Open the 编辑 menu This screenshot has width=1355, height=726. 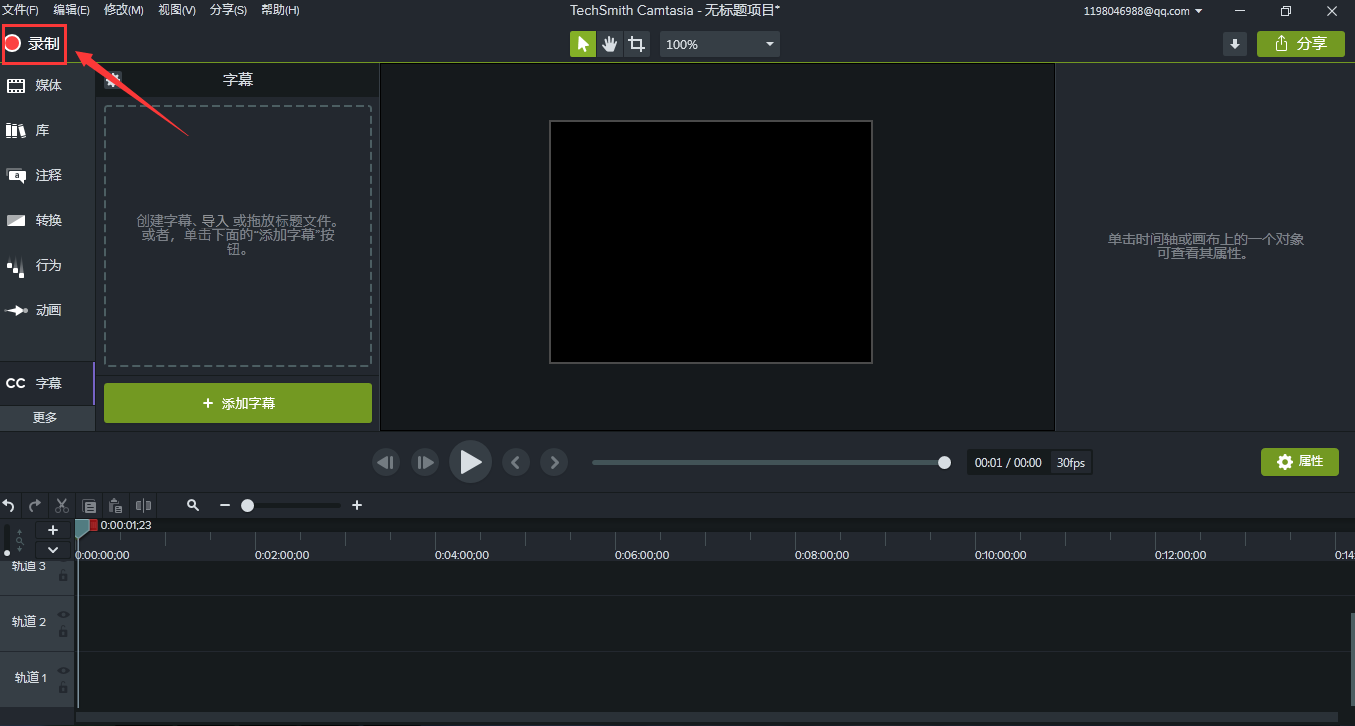tap(71, 10)
